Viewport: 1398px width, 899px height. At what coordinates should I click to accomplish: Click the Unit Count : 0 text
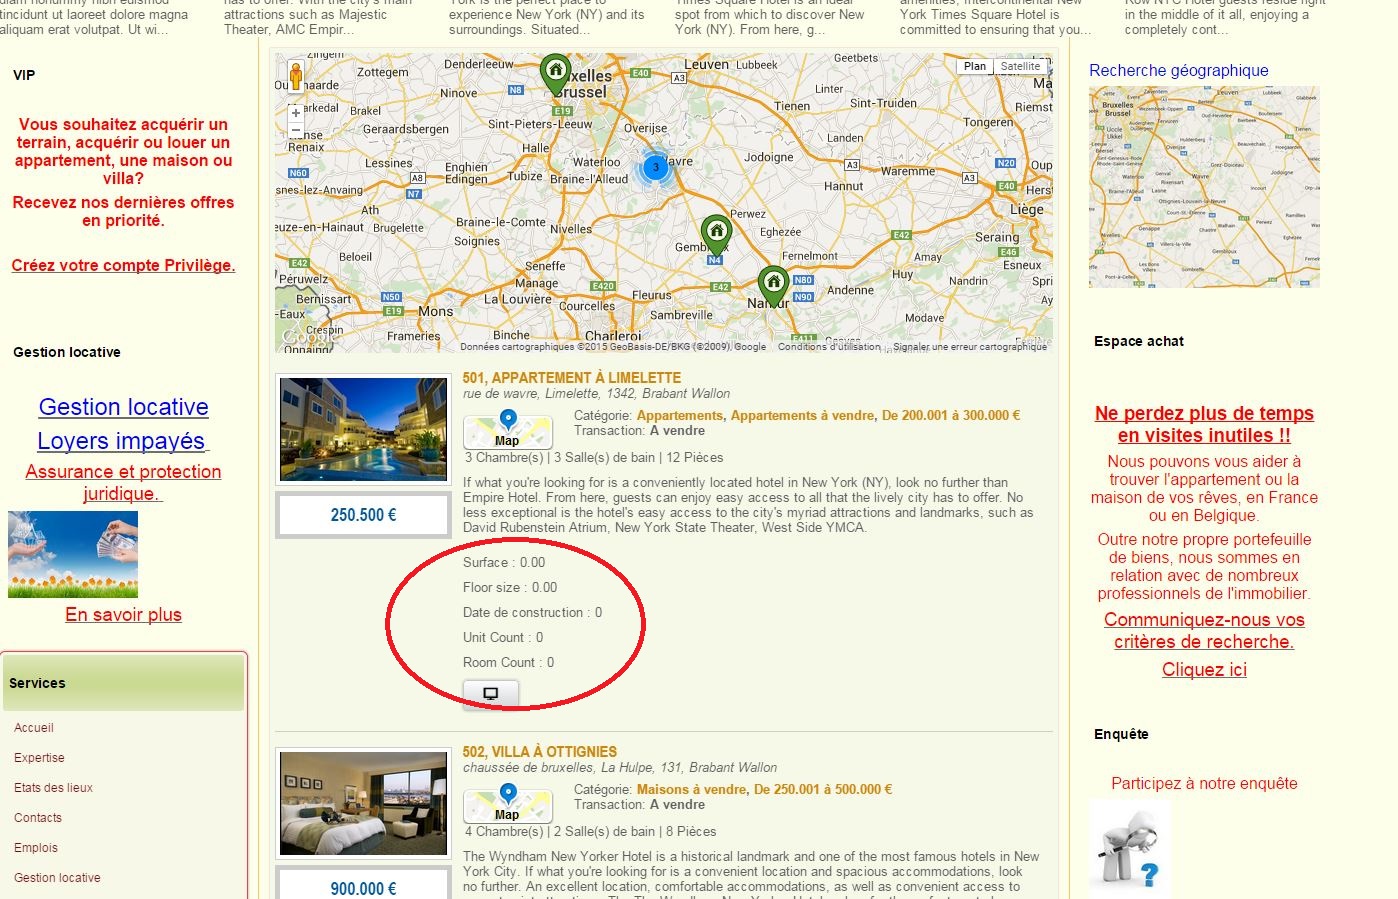[503, 638]
